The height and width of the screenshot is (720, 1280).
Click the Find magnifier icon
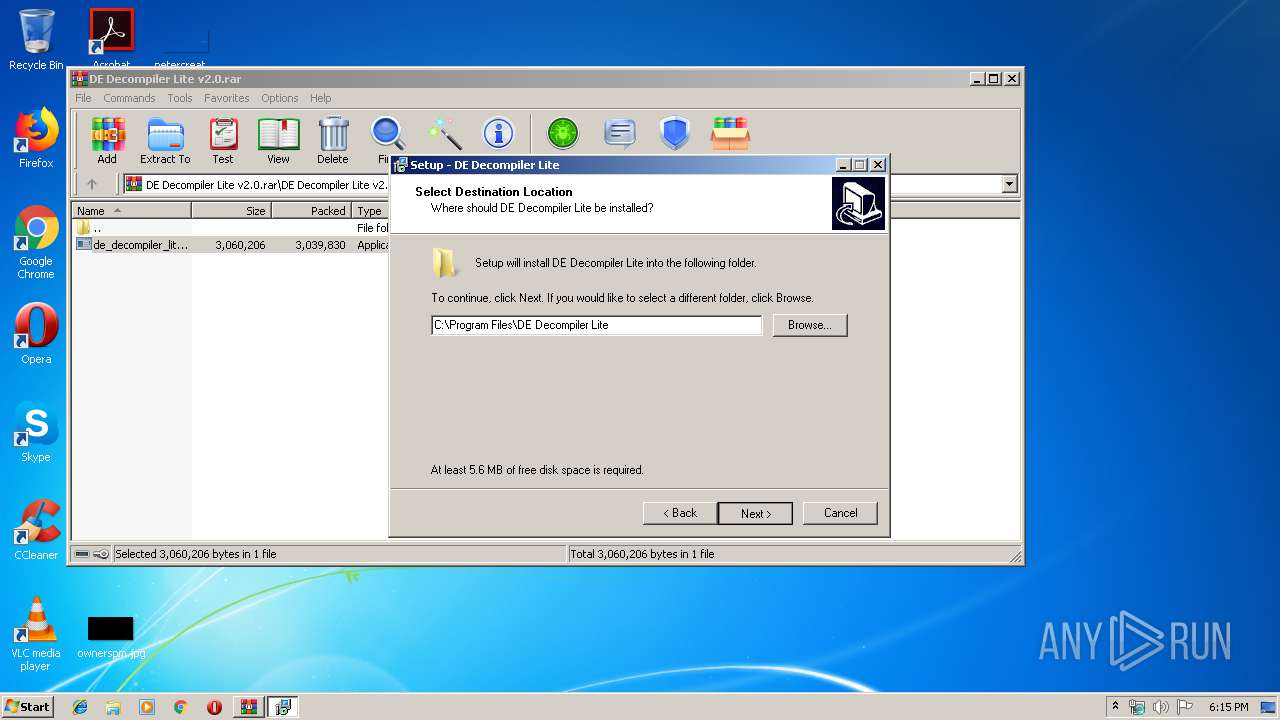coord(387,135)
